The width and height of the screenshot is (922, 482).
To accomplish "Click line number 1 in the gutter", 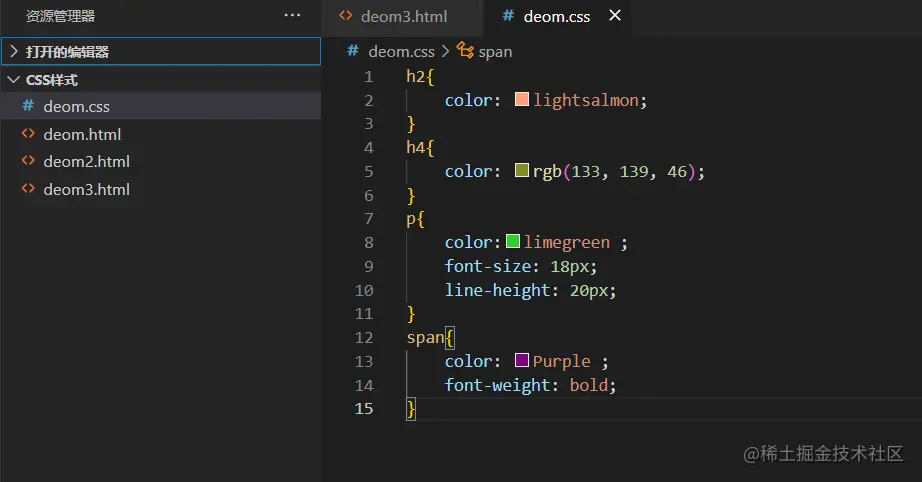I will click(x=369, y=77).
